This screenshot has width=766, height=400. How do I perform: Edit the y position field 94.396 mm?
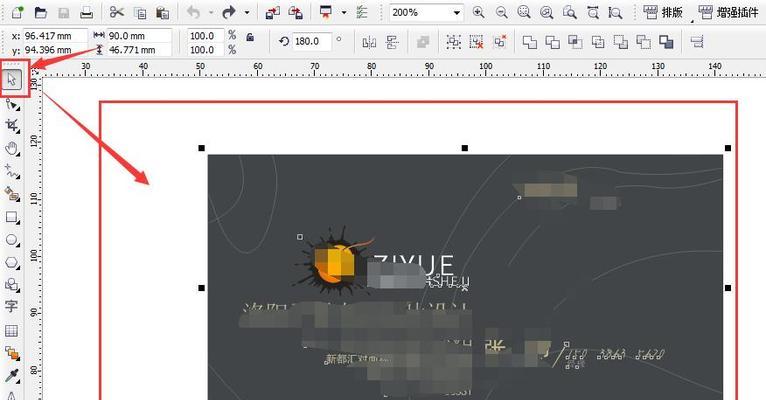55,50
